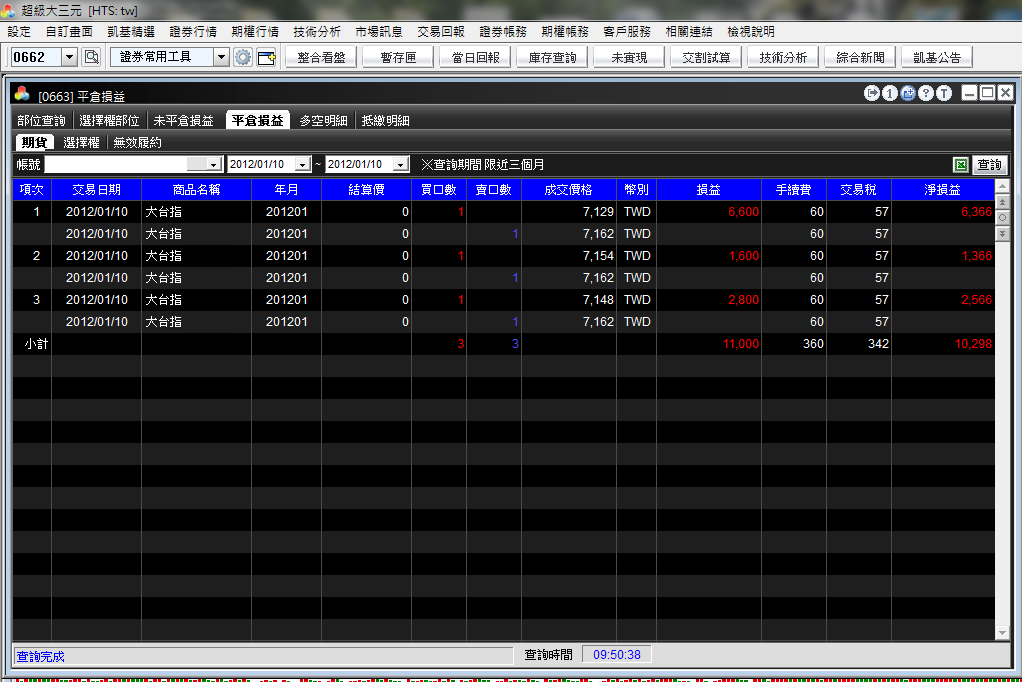
Task: Open the start date dropdown calendar
Action: pyautogui.click(x=302, y=165)
